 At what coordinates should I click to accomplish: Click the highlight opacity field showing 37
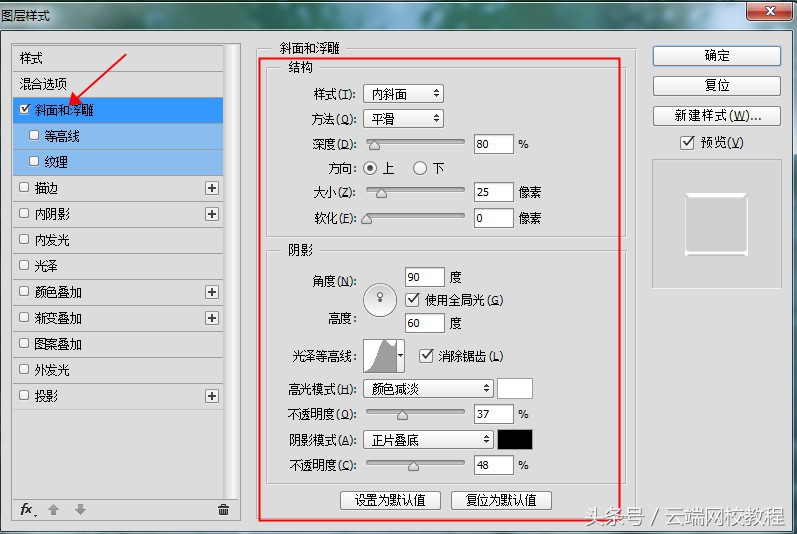[494, 414]
